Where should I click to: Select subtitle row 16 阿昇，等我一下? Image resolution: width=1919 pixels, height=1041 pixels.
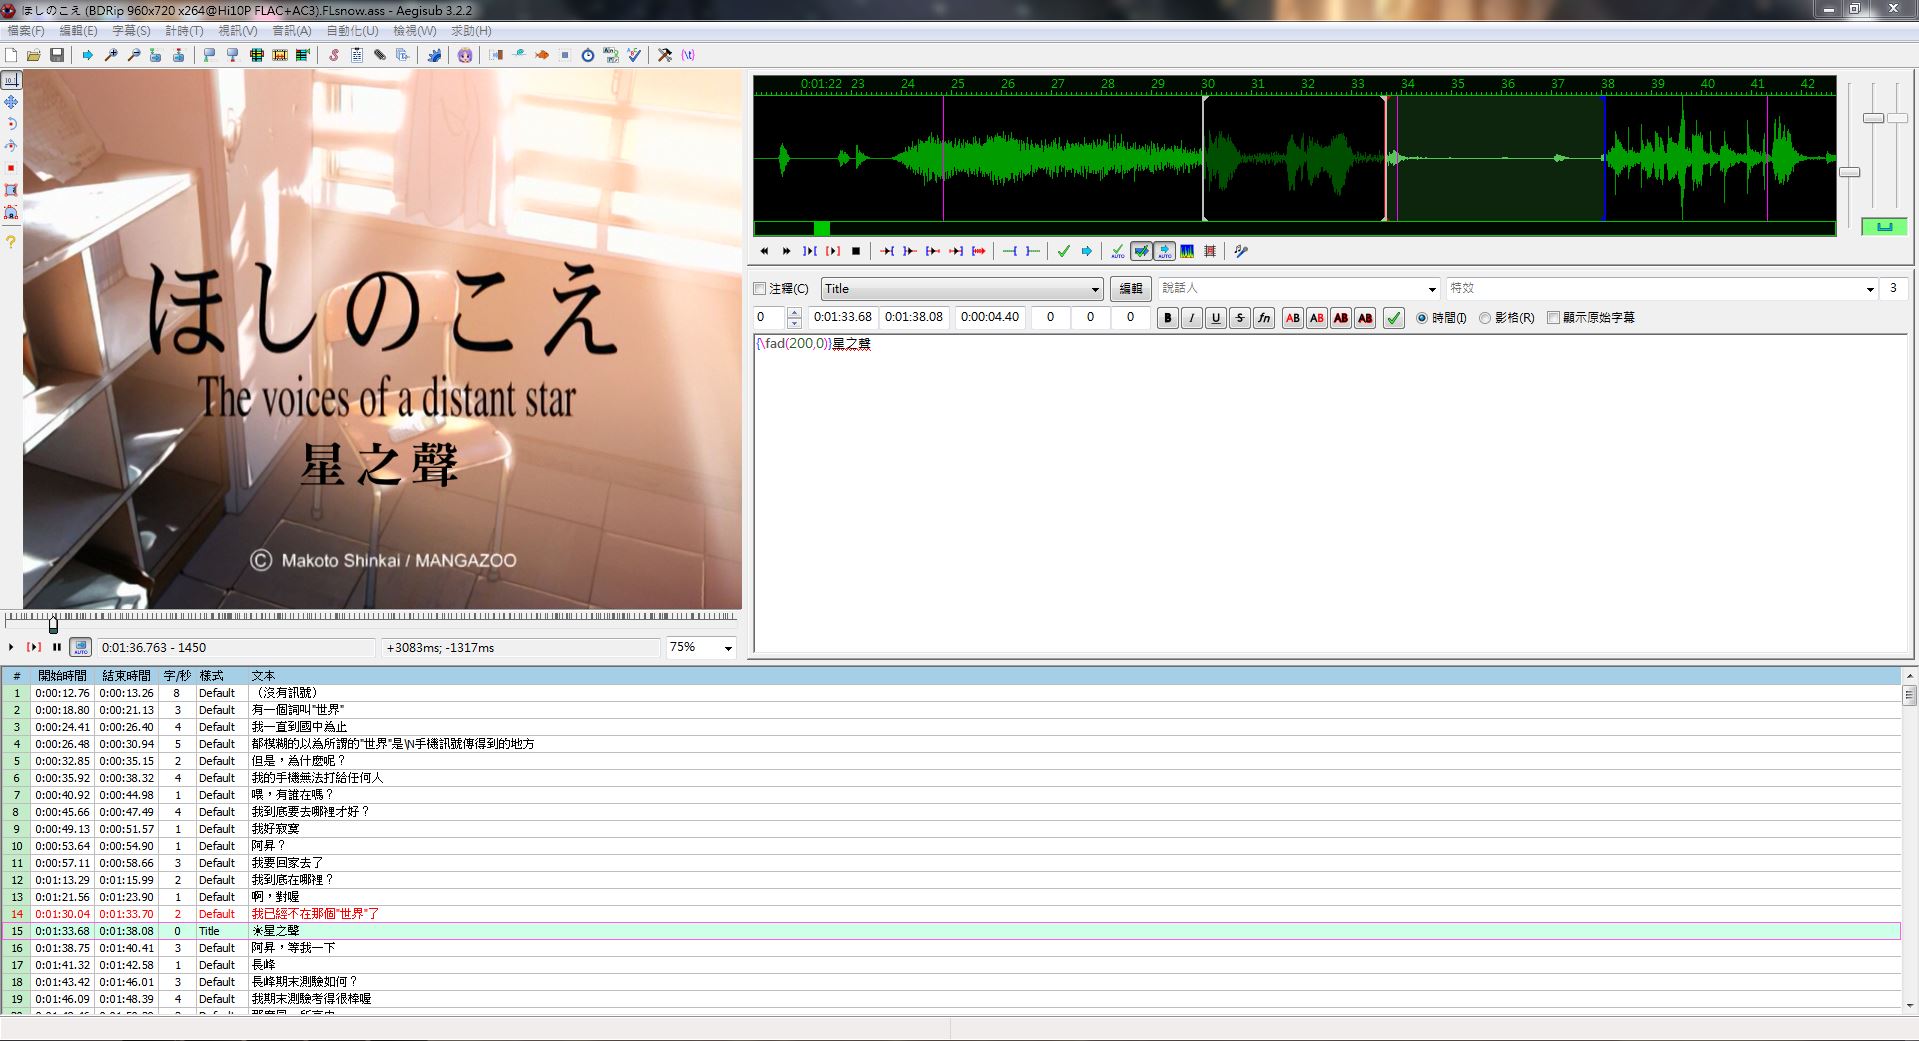(950, 948)
